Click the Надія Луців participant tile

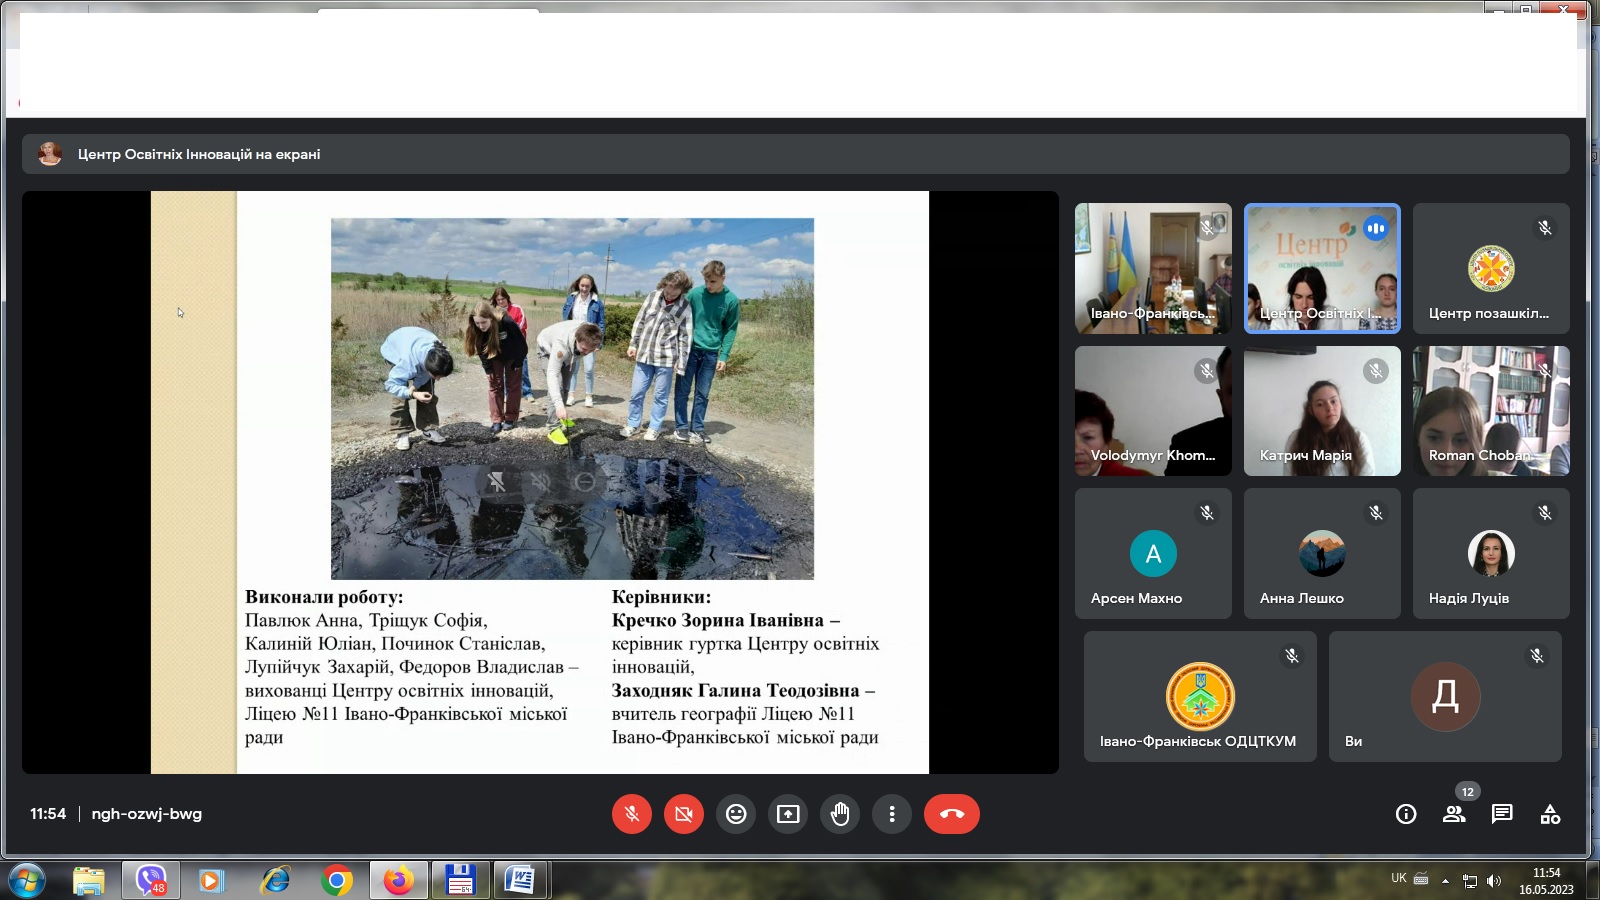pos(1491,554)
